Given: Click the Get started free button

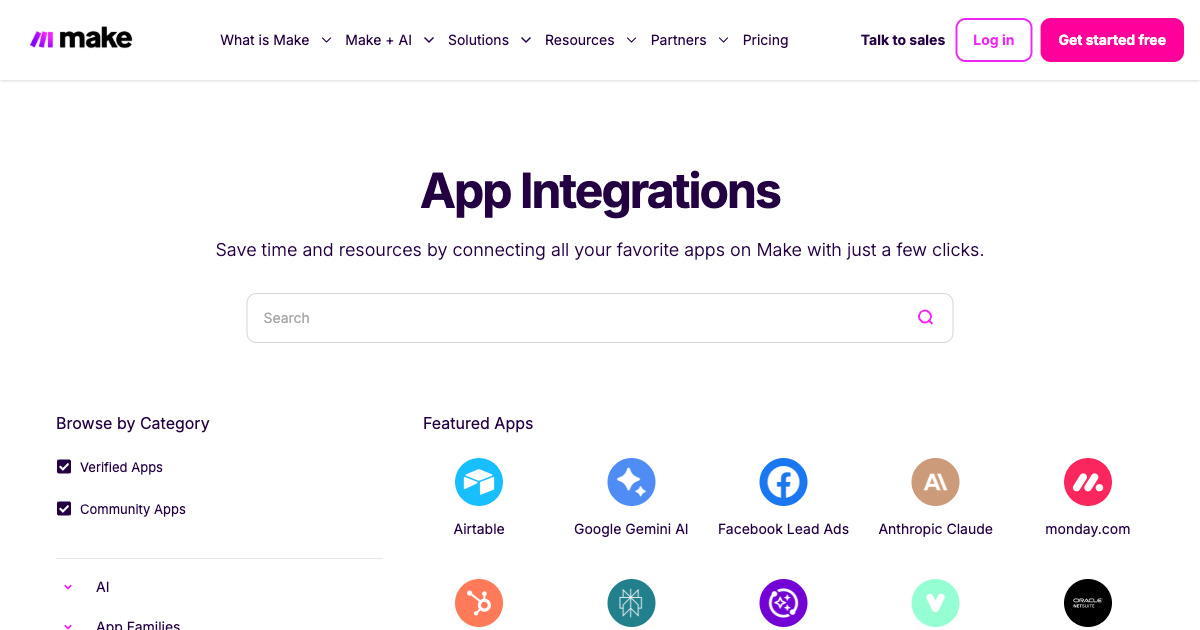Looking at the screenshot, I should [x=1111, y=40].
